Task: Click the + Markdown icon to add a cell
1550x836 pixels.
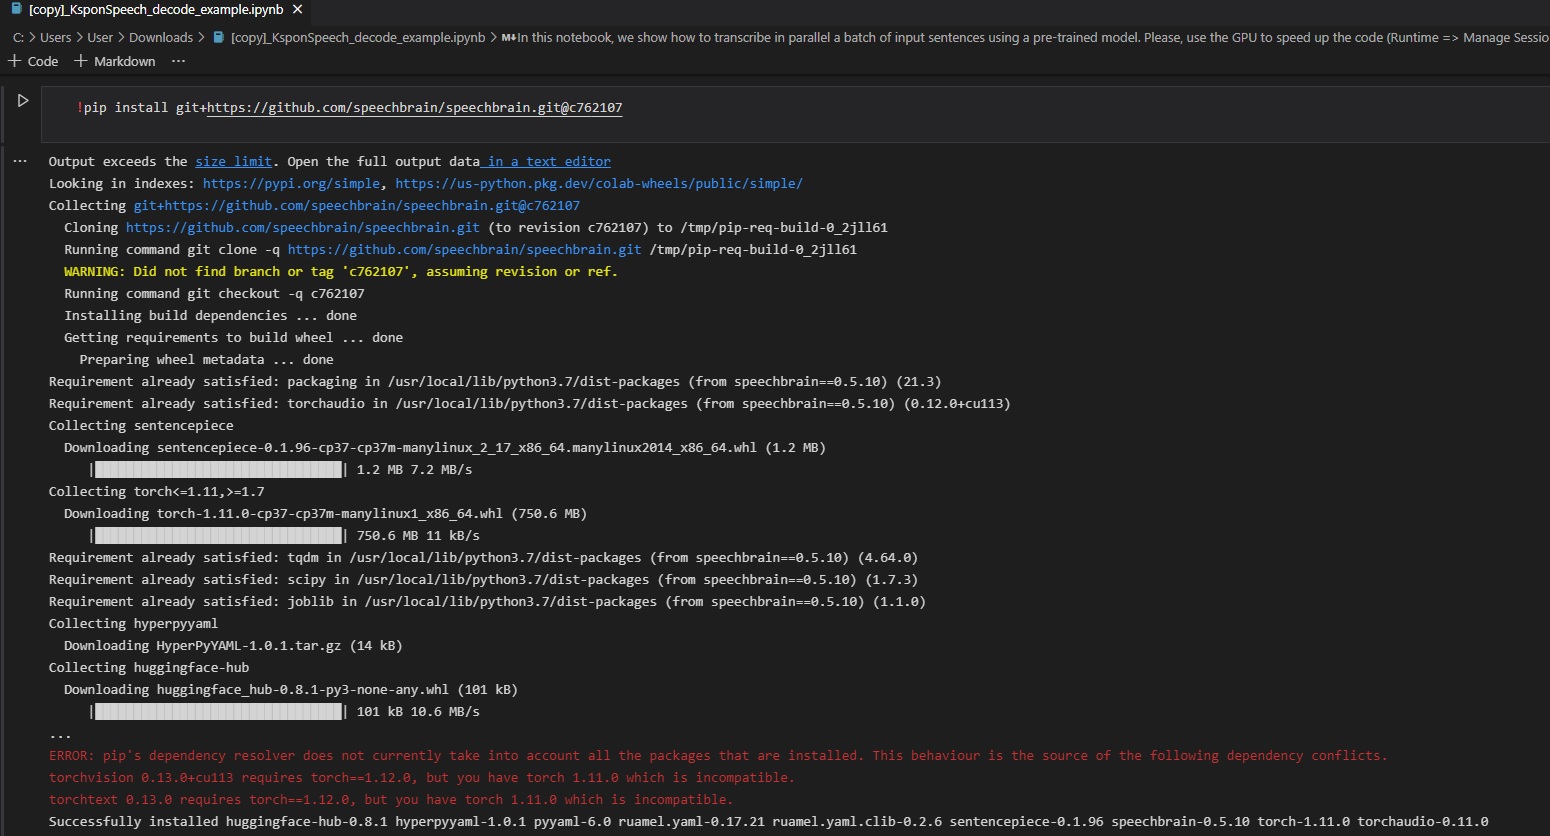Action: coord(115,61)
